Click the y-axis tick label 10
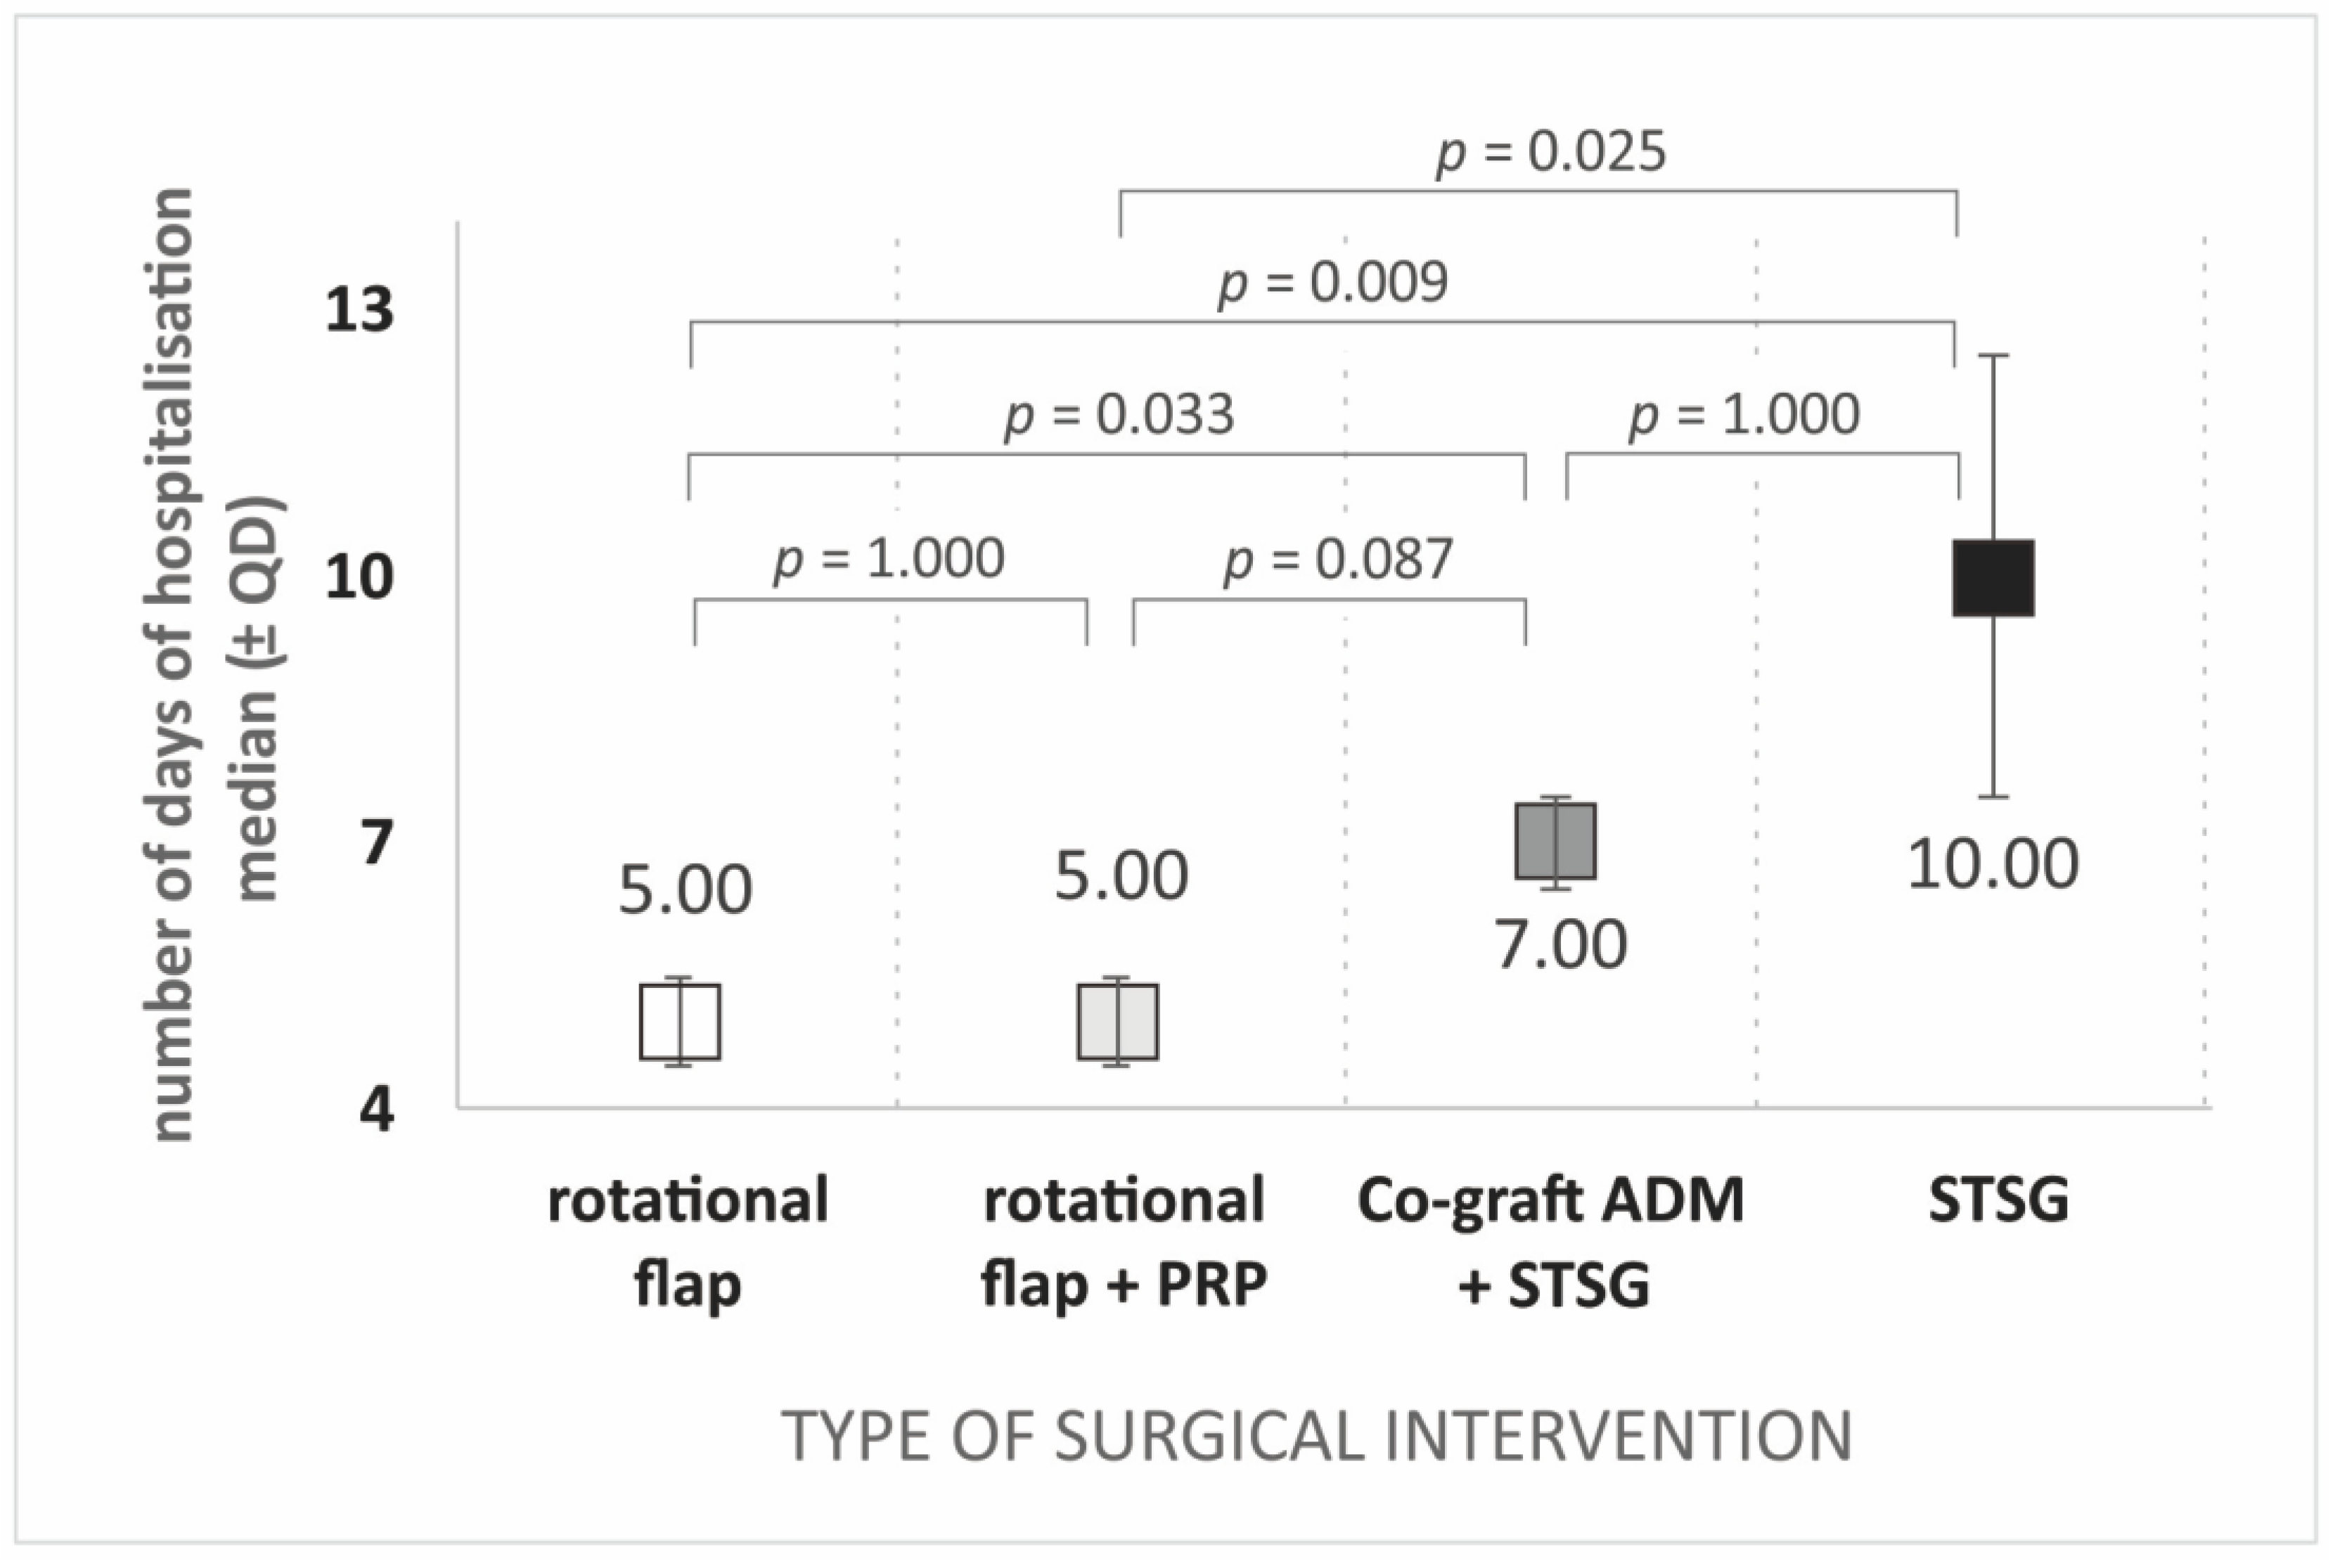Viewport: 2335px width, 1568px height. coord(359,578)
